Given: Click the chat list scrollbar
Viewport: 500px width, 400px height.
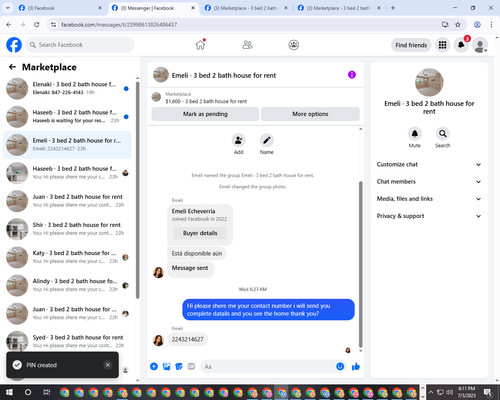Looking at the screenshot, I should click(137, 190).
